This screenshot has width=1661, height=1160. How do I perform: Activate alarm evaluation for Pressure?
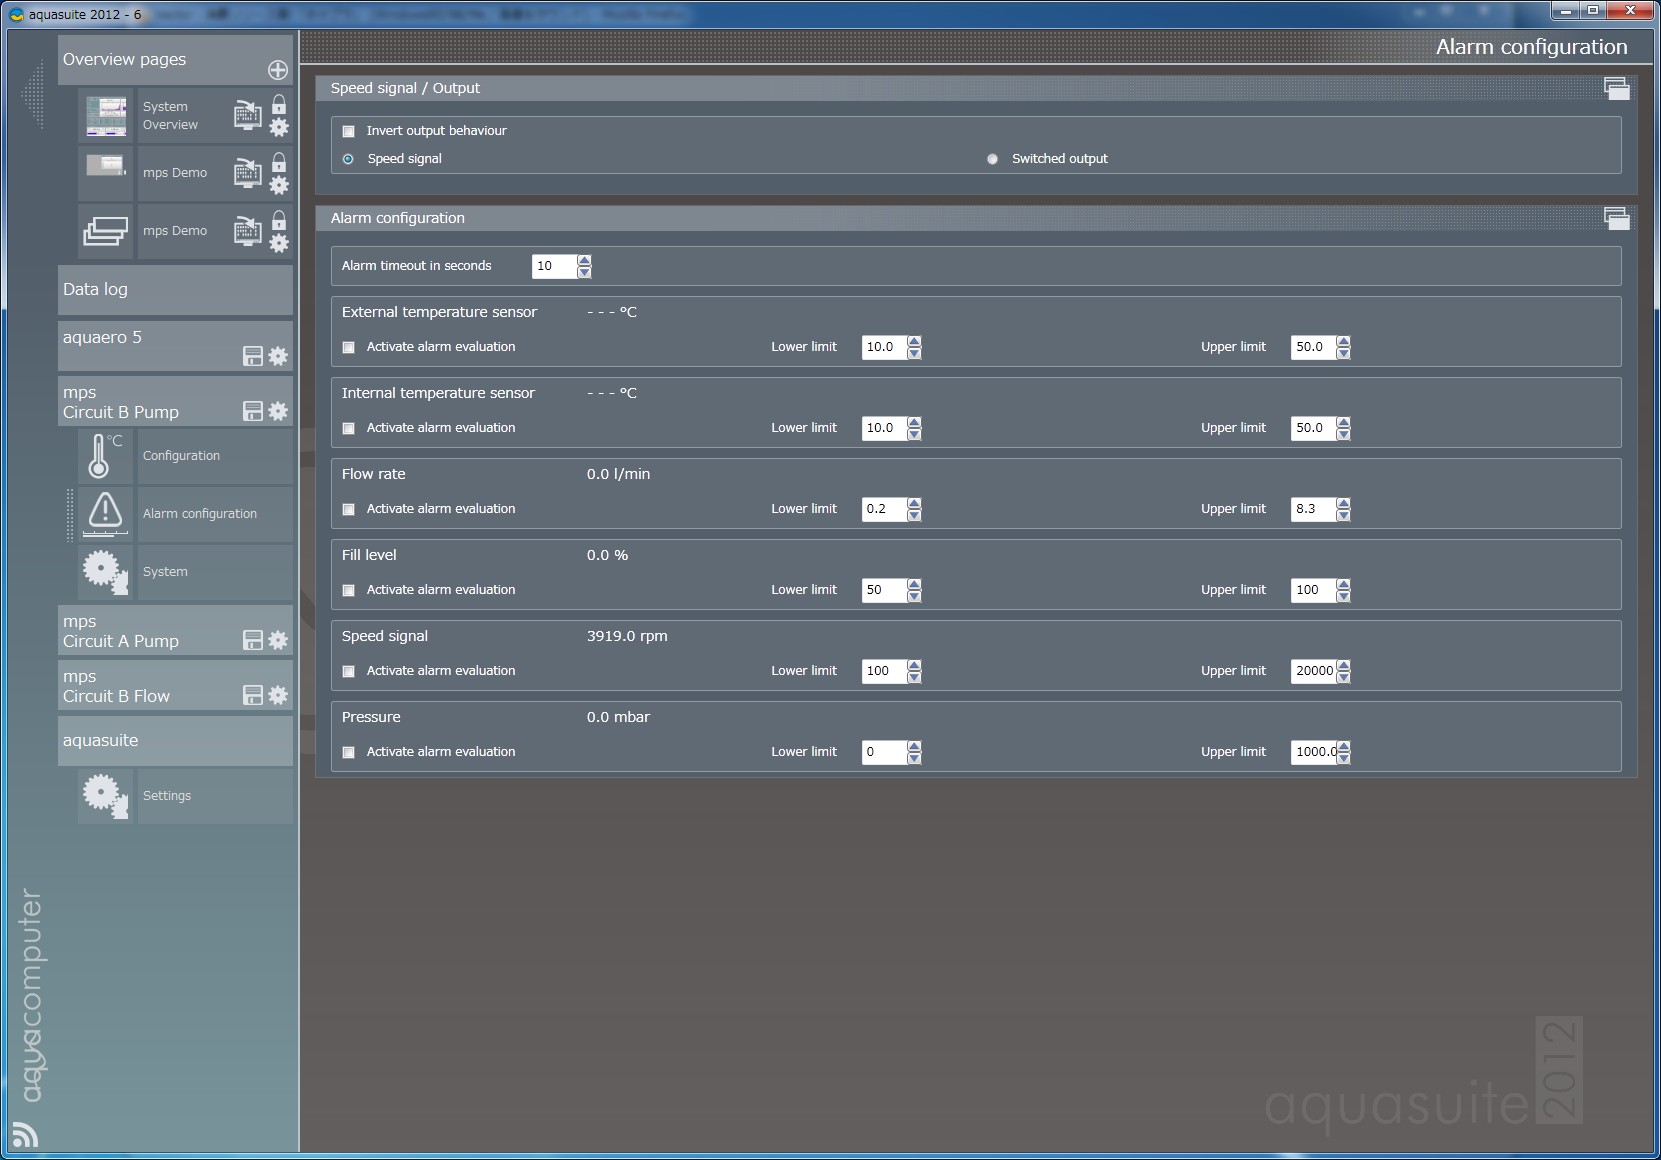click(x=348, y=752)
